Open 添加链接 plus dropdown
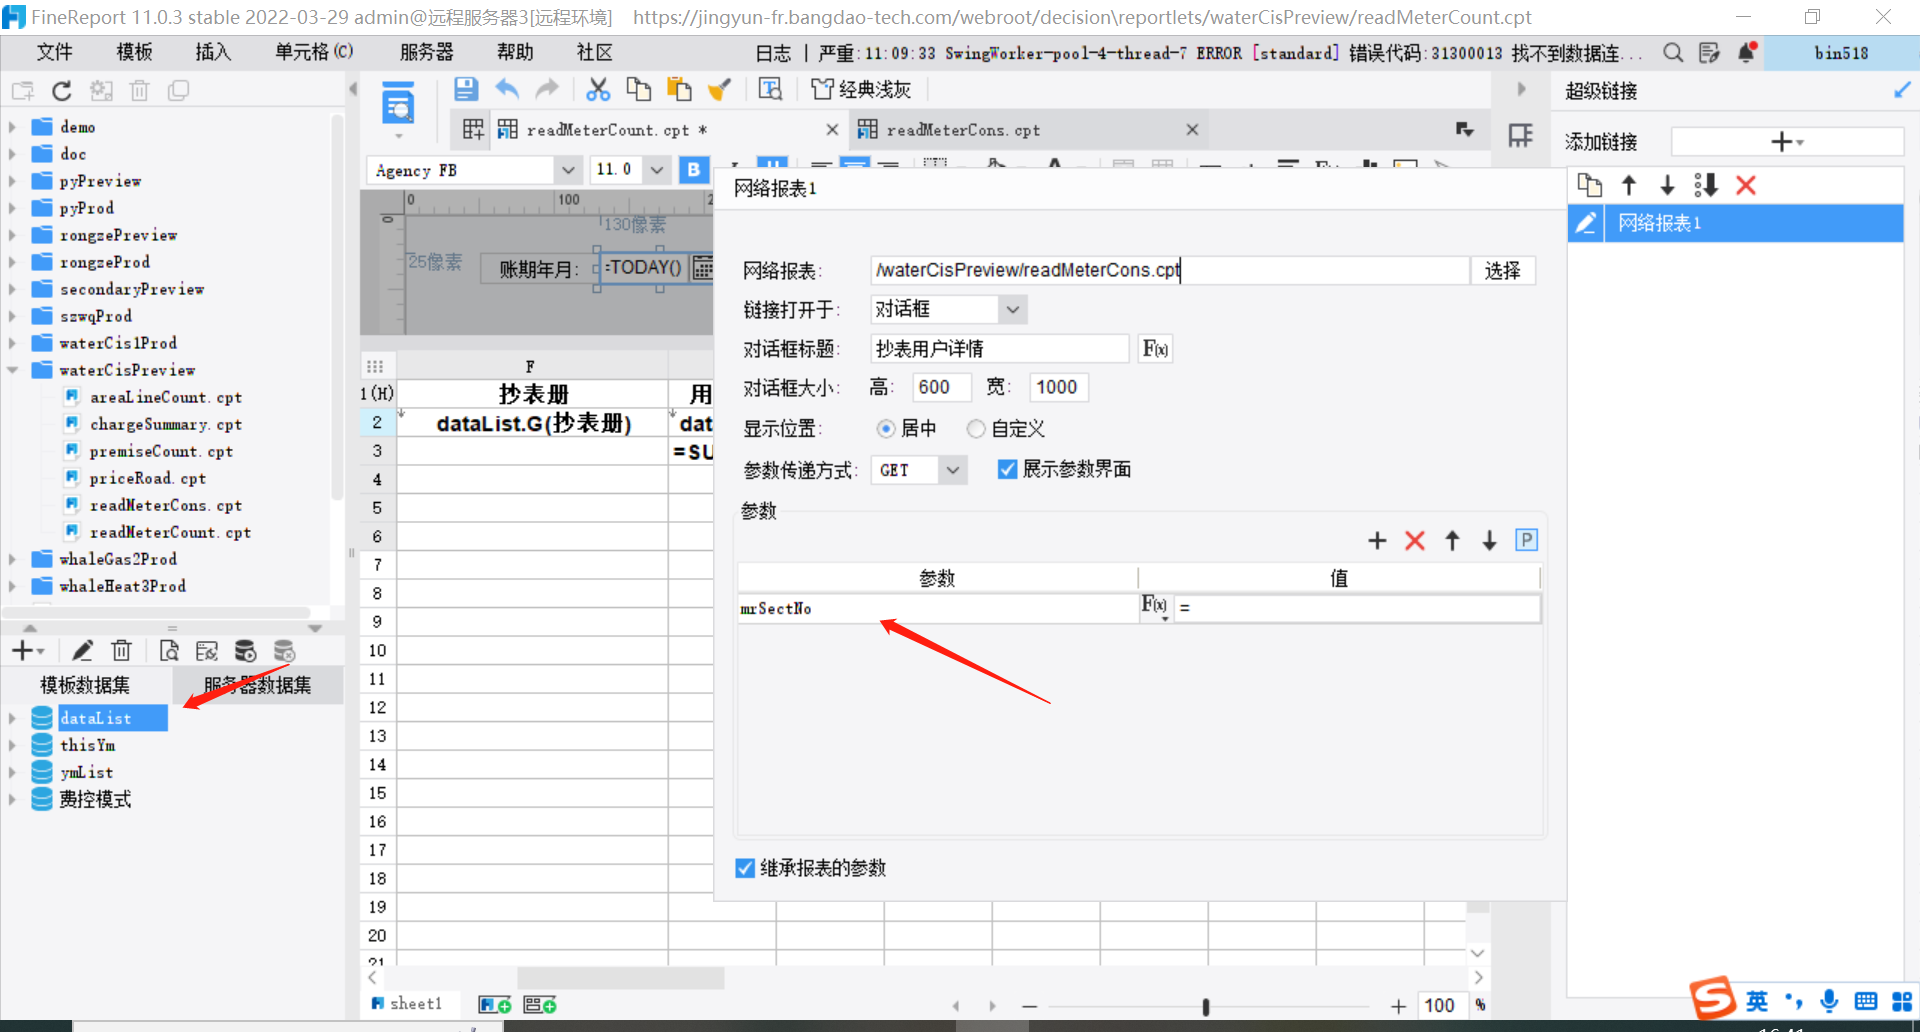Image resolution: width=1920 pixels, height=1032 pixels. (1787, 142)
